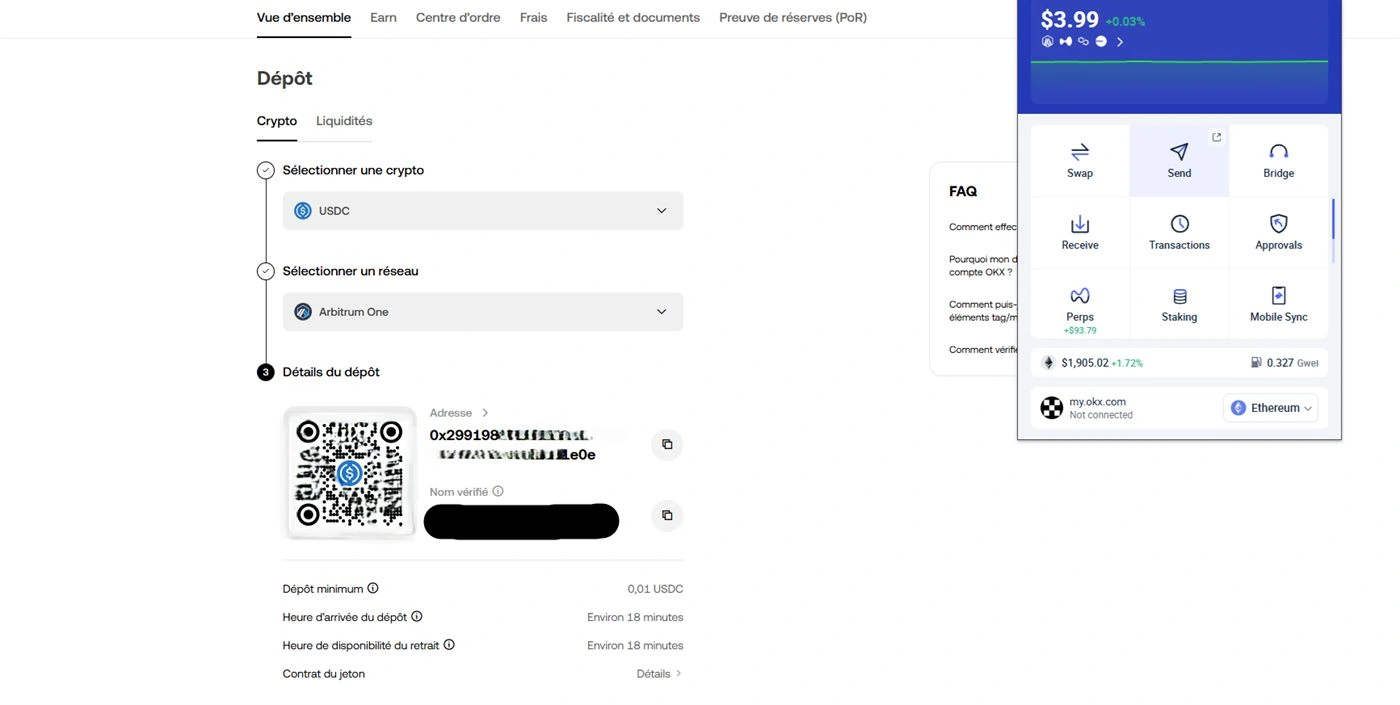Switch to the Earn tab
The width and height of the screenshot is (1400, 705).
pos(383,18)
